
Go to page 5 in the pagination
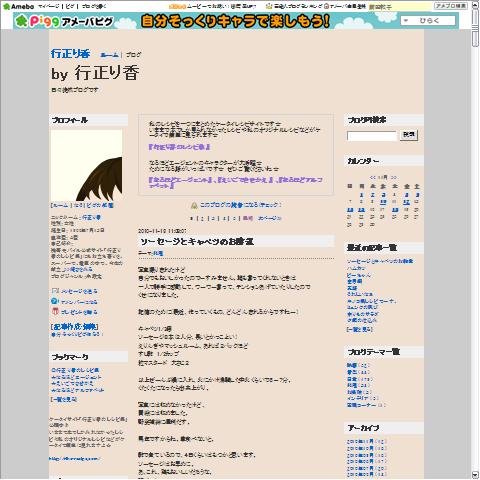click(x=234, y=218)
